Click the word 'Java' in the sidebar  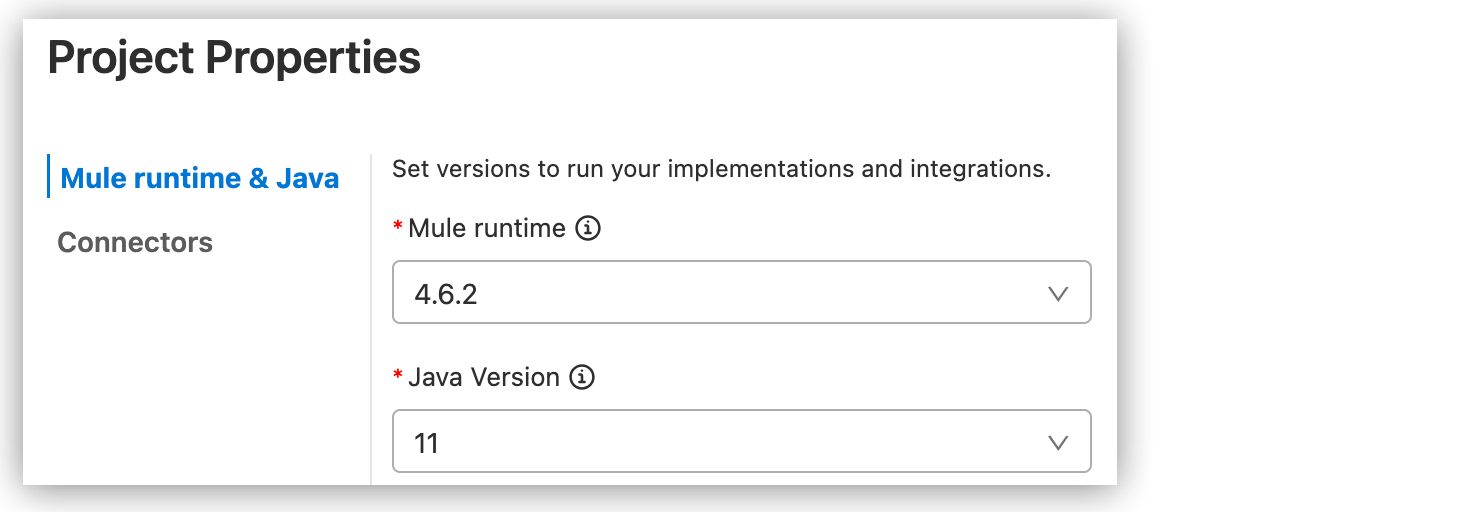click(x=307, y=178)
